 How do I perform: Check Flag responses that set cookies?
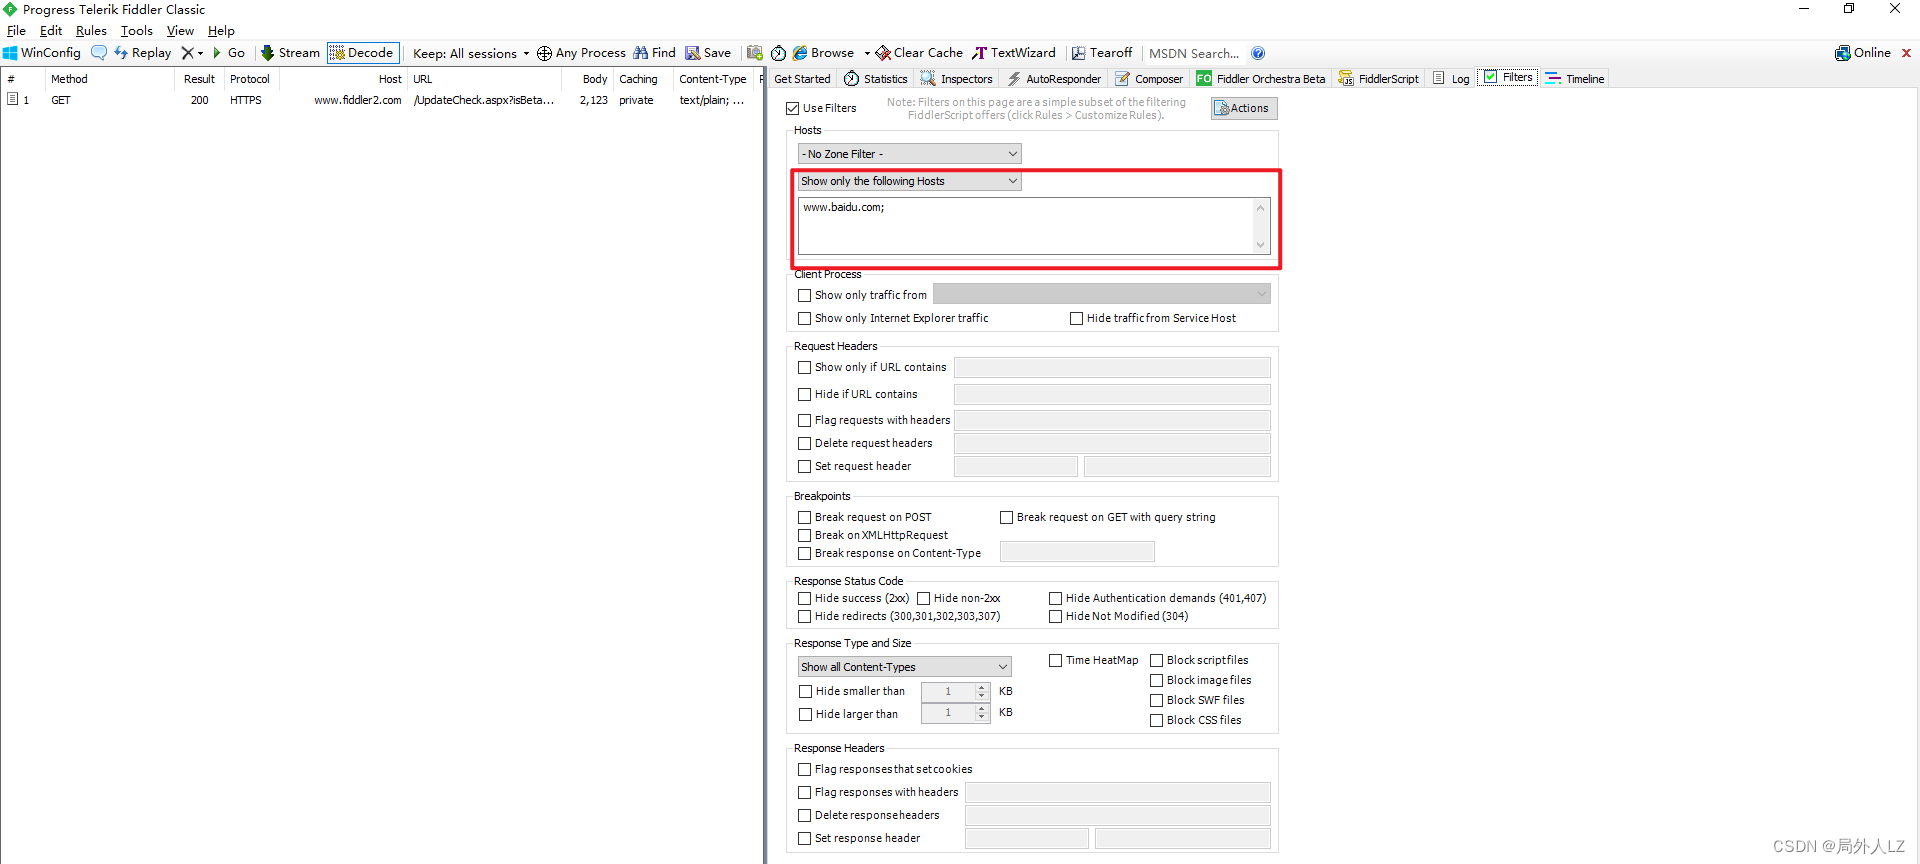click(804, 769)
